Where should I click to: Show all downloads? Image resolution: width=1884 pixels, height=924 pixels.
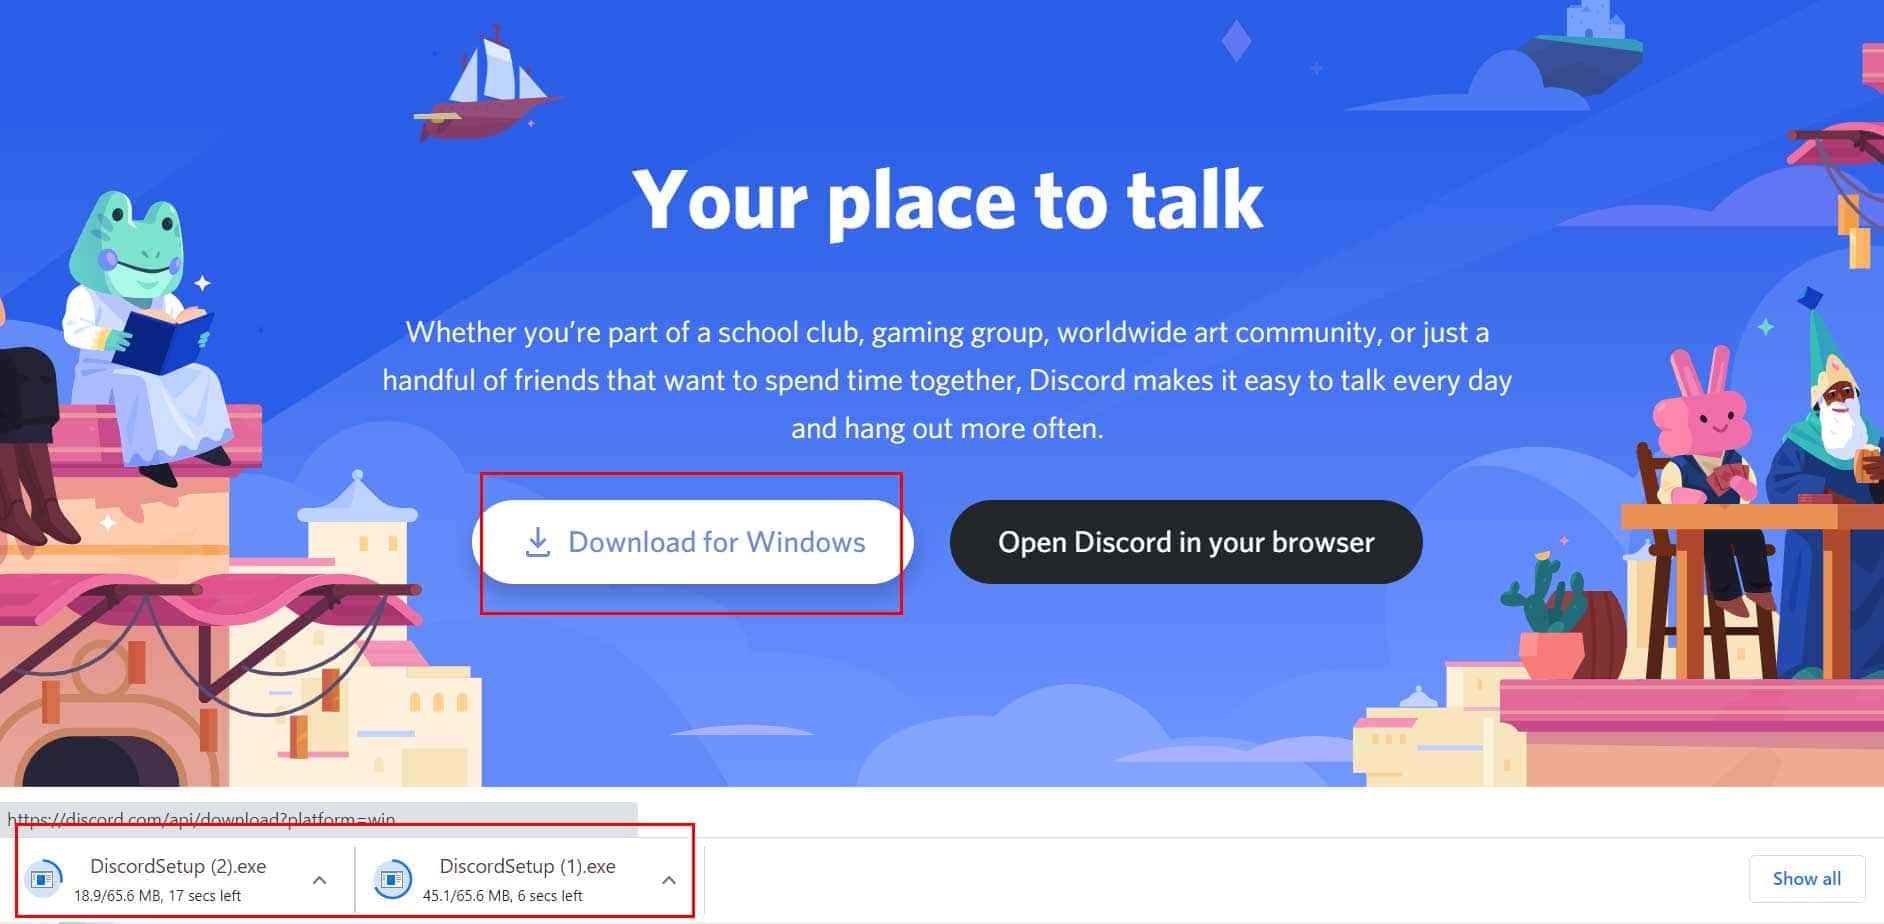1806,879
